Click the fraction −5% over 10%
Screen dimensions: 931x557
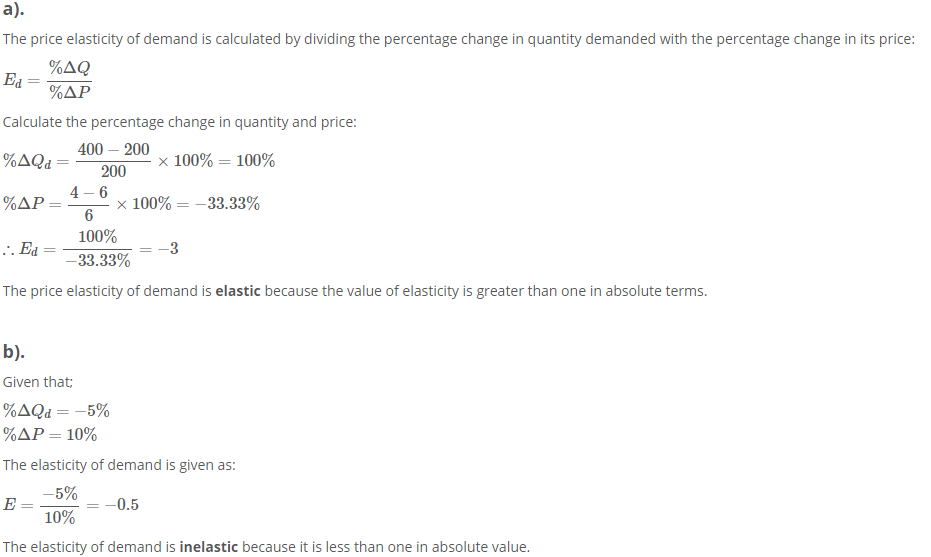[59, 505]
